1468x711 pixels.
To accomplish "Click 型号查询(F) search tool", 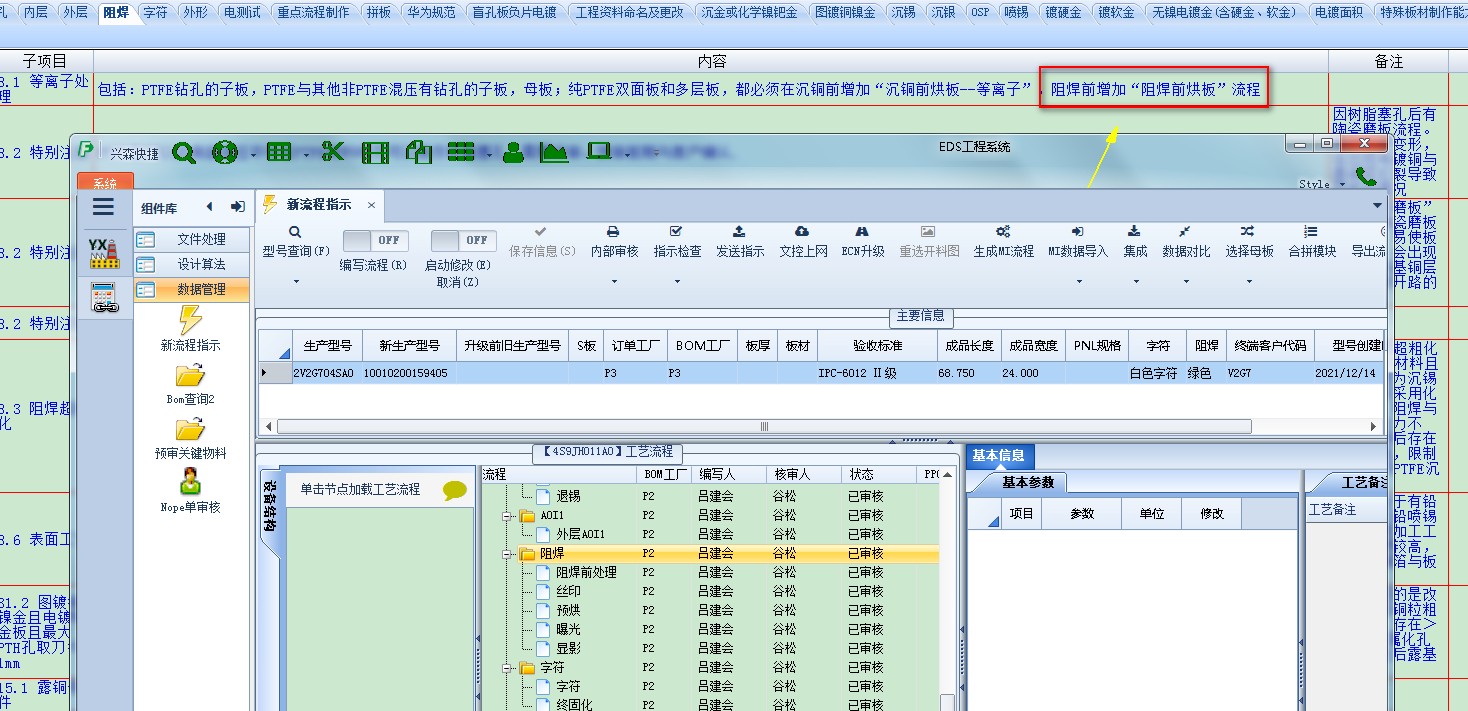I will [296, 241].
